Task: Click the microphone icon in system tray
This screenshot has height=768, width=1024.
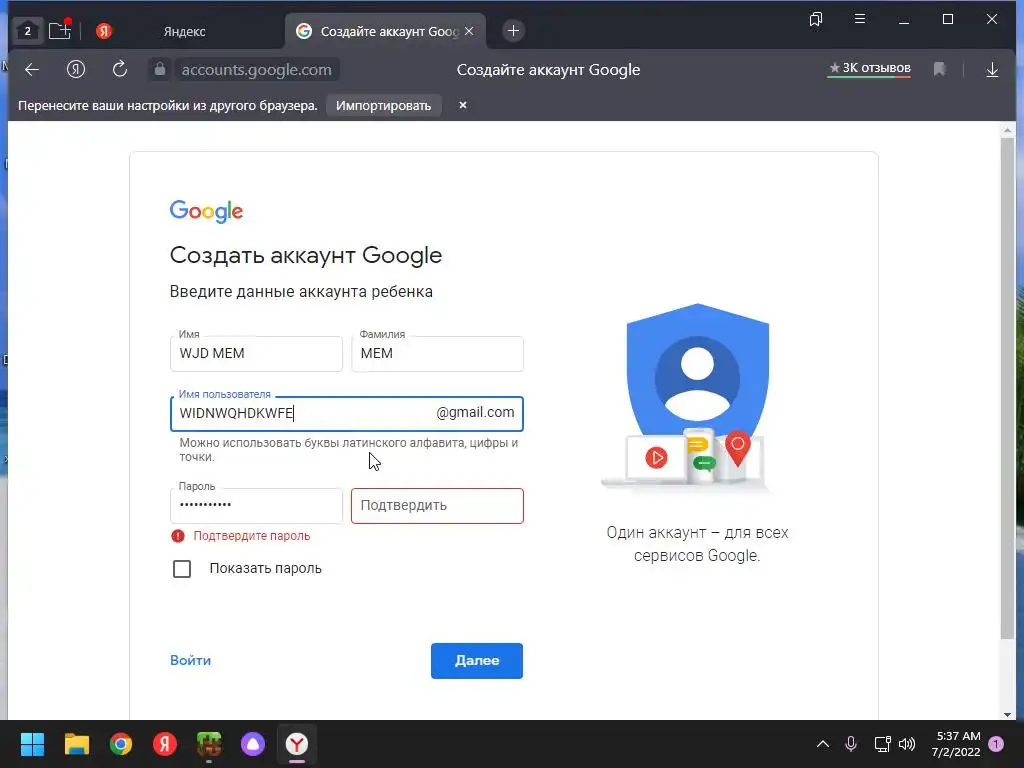Action: pos(851,744)
